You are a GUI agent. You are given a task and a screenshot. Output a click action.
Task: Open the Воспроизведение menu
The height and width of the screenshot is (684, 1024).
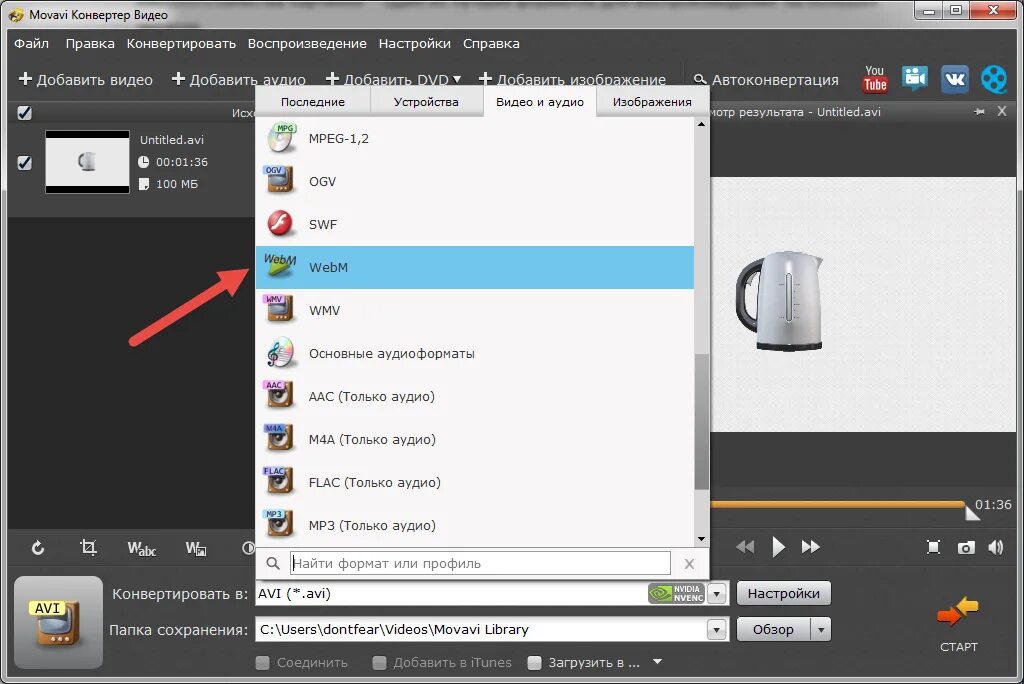click(307, 43)
